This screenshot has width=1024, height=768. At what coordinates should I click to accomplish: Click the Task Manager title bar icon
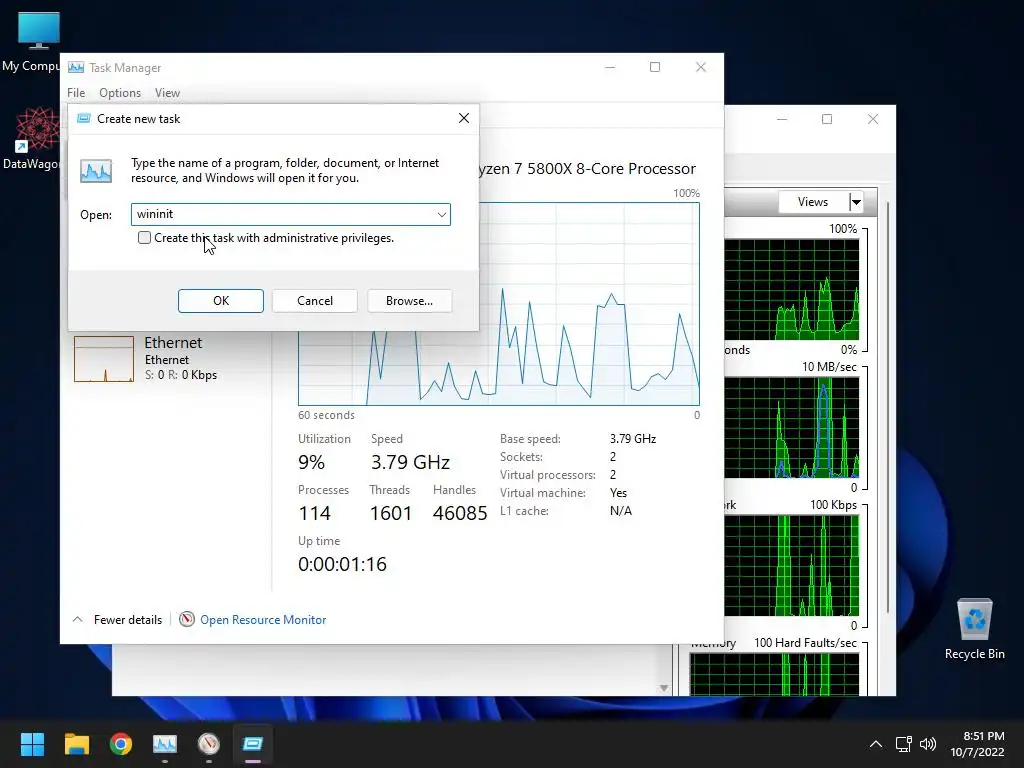click(76, 67)
